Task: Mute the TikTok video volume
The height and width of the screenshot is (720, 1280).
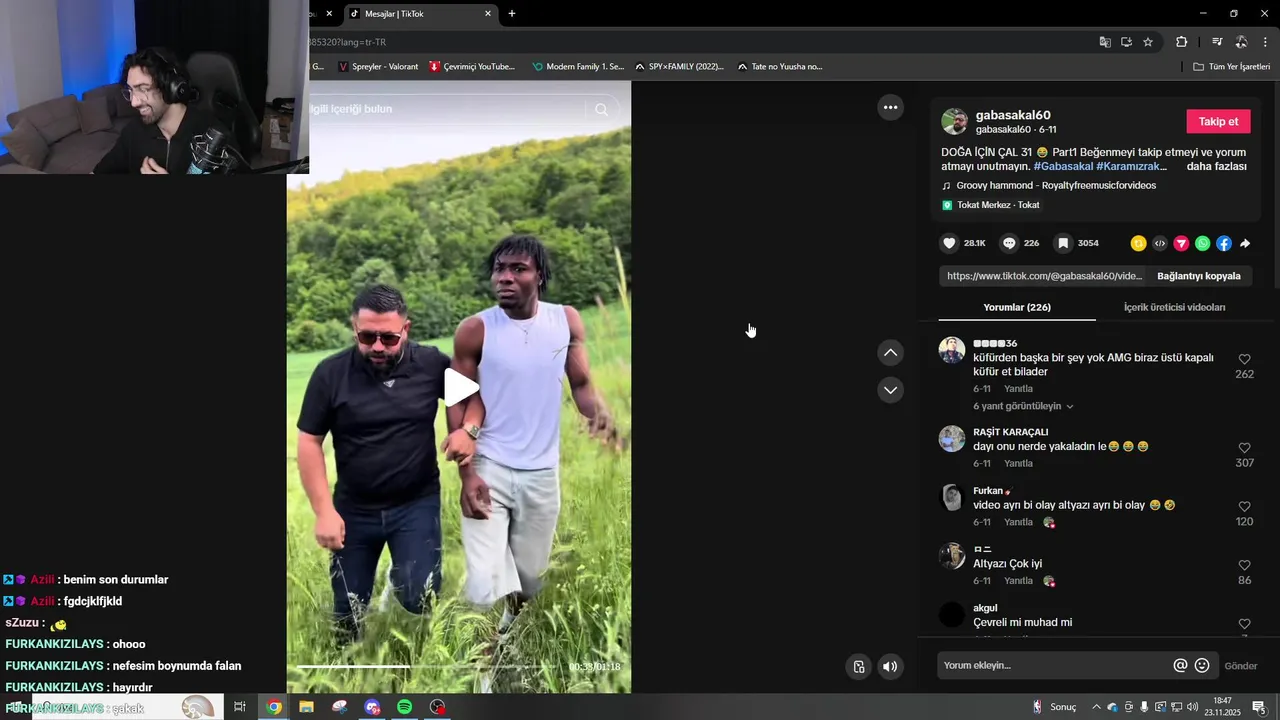Action: (890, 666)
